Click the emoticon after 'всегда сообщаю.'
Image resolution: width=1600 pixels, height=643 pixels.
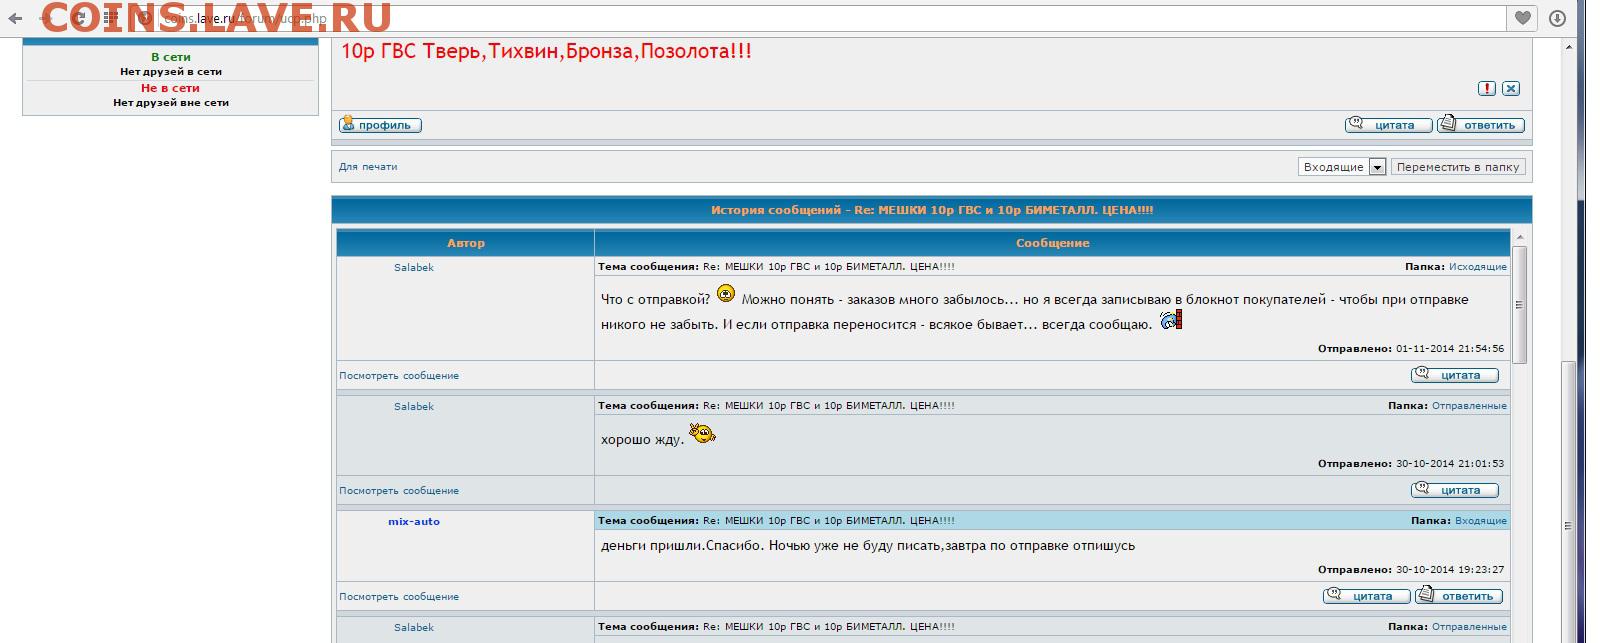pos(1171,320)
